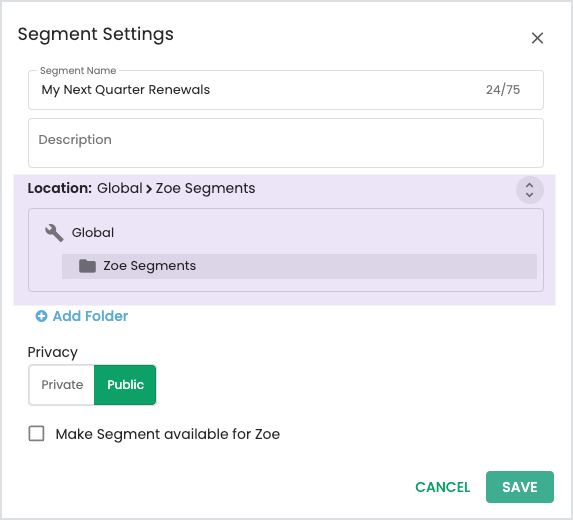573x520 pixels.
Task: Click Add Folder link text
Action: click(x=90, y=316)
